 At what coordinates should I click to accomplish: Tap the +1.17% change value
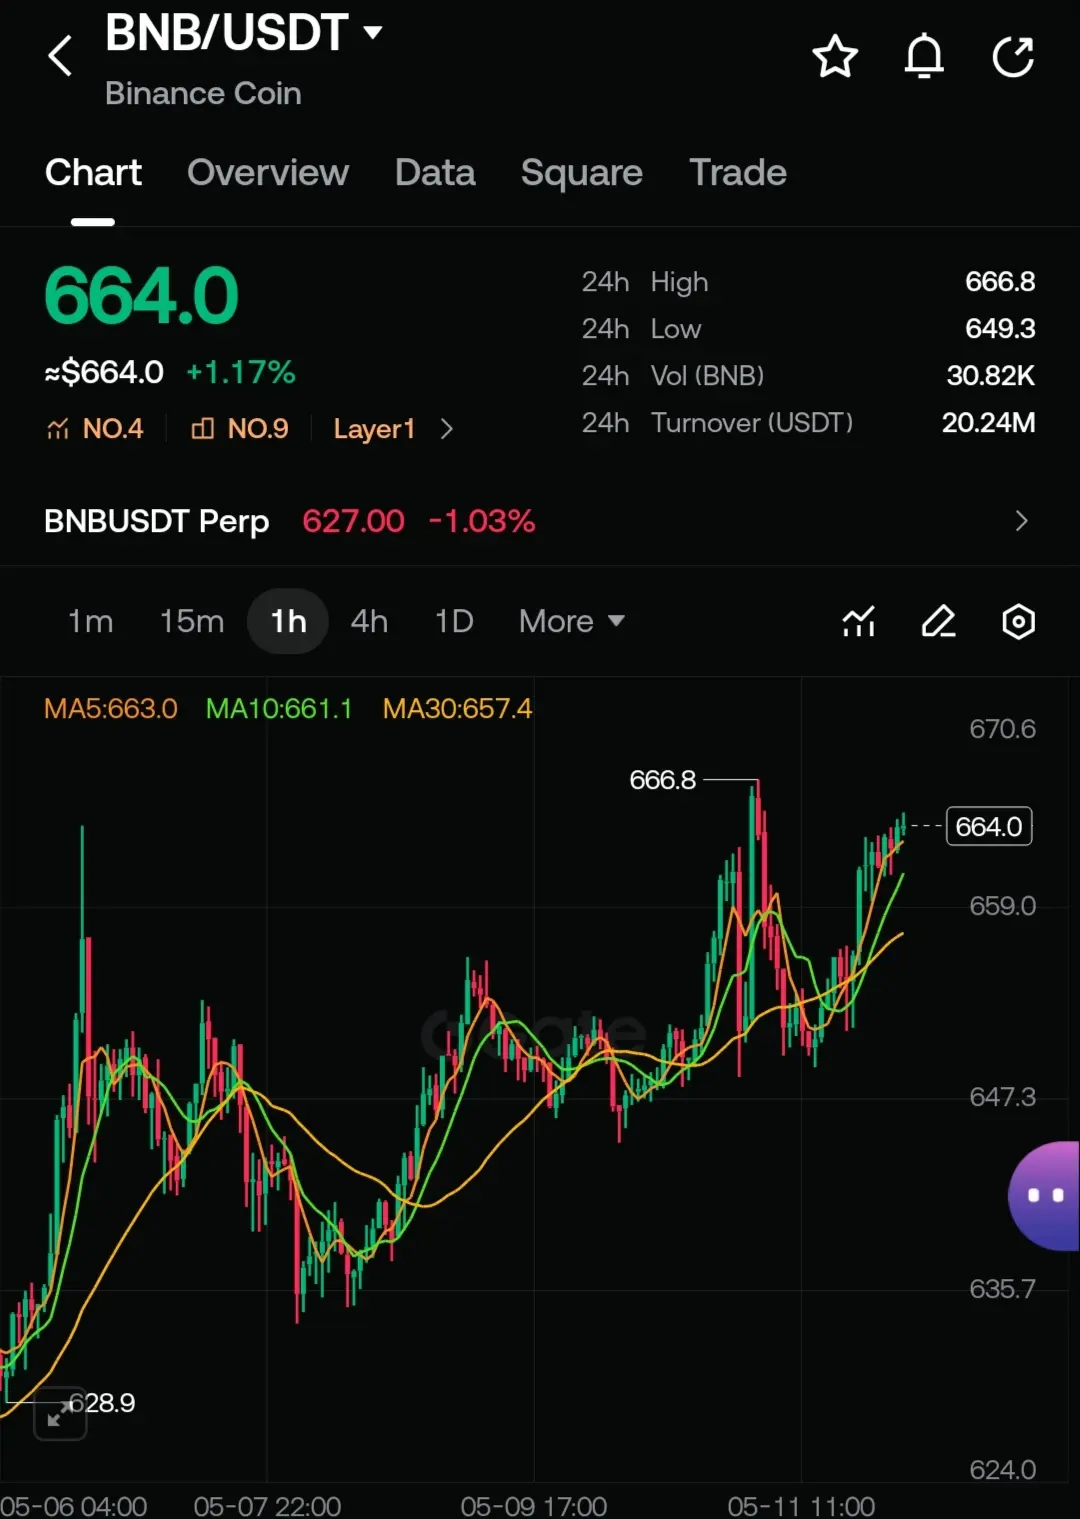click(x=241, y=373)
